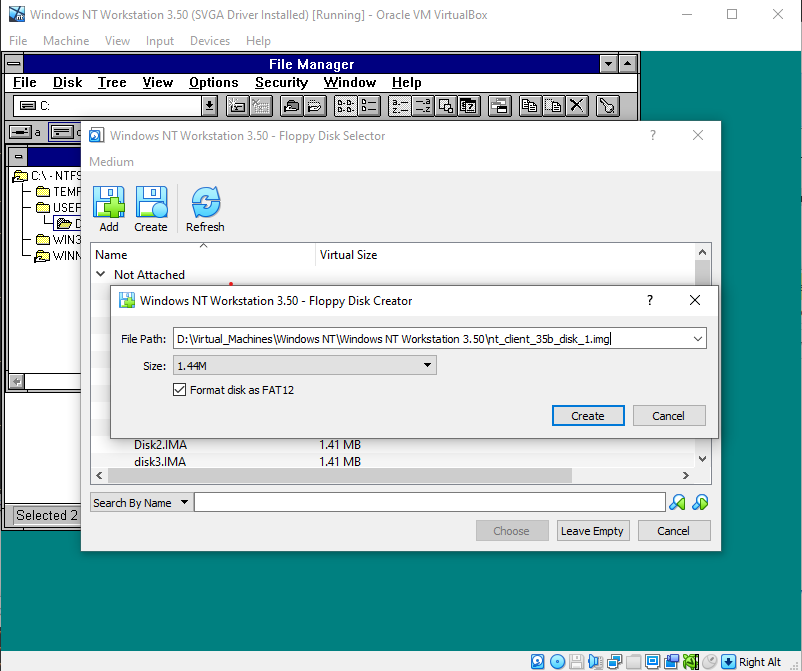
Task: Sort File Manager files by size icon
Action: pos(446,106)
